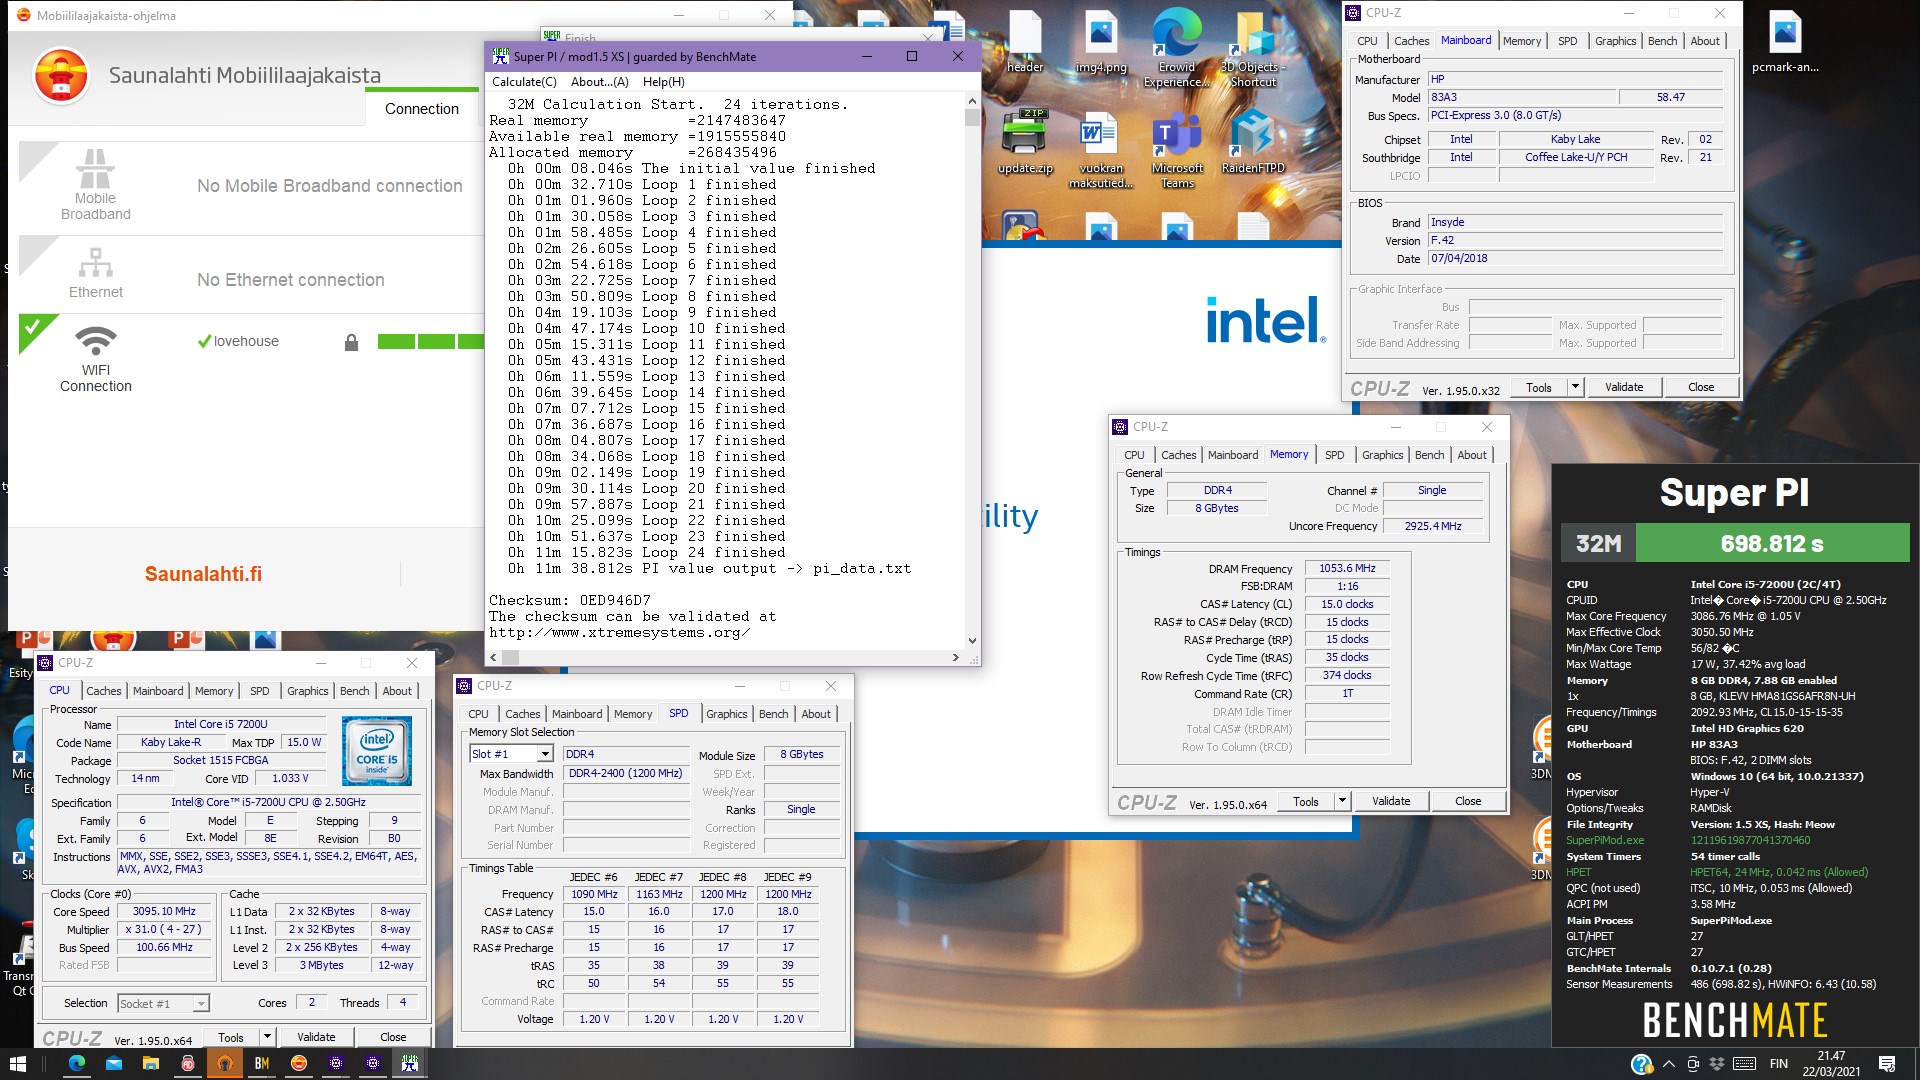
Task: Click the Dropbox tray icon
Action: tap(1717, 1064)
